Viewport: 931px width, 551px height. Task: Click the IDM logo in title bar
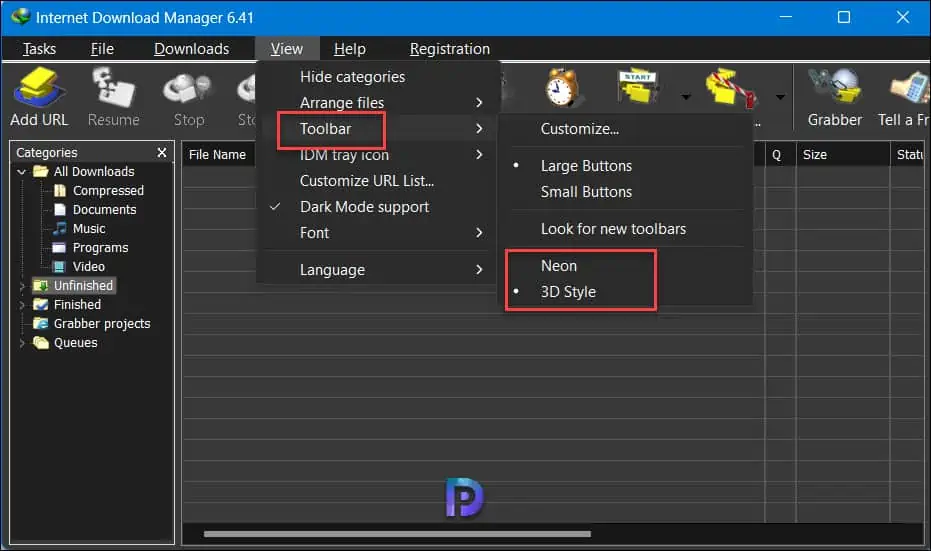(21, 17)
